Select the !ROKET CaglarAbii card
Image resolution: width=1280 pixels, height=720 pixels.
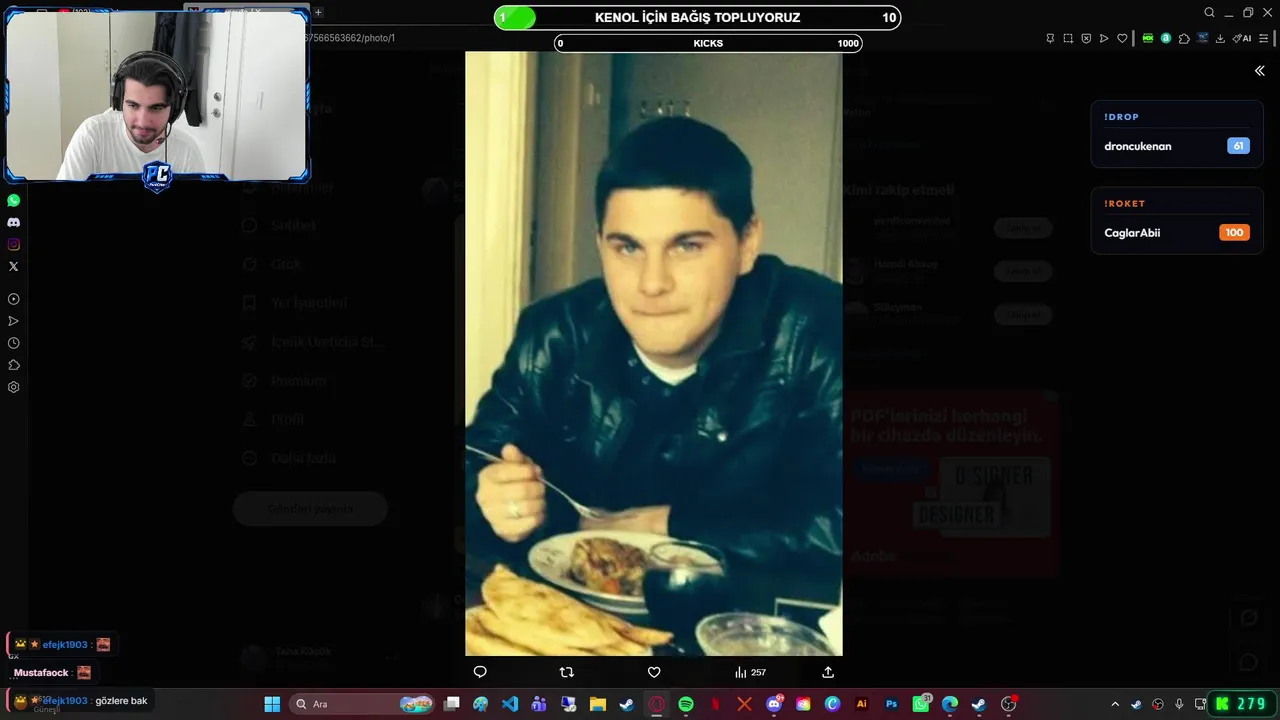[x=1177, y=221]
